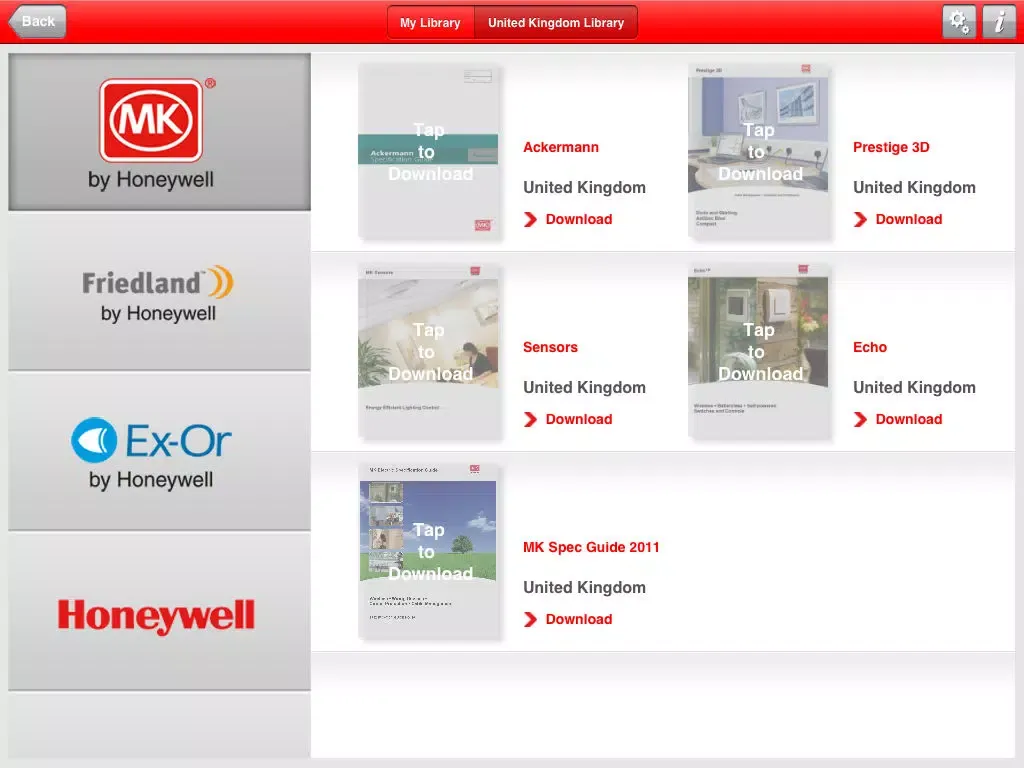Click United Kingdom text under Ackermann
Image resolution: width=1024 pixels, height=768 pixels.
click(584, 188)
